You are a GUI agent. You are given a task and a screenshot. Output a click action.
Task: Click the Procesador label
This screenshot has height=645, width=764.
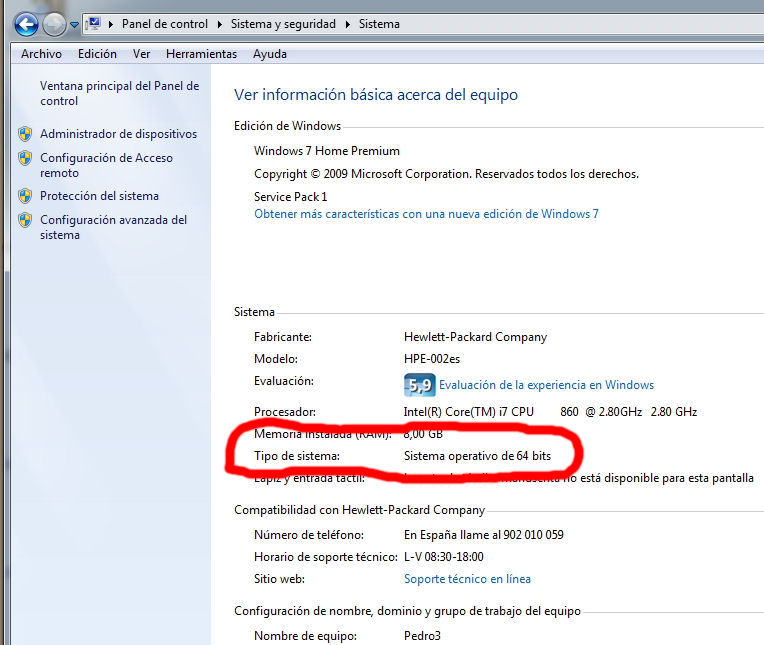285,412
